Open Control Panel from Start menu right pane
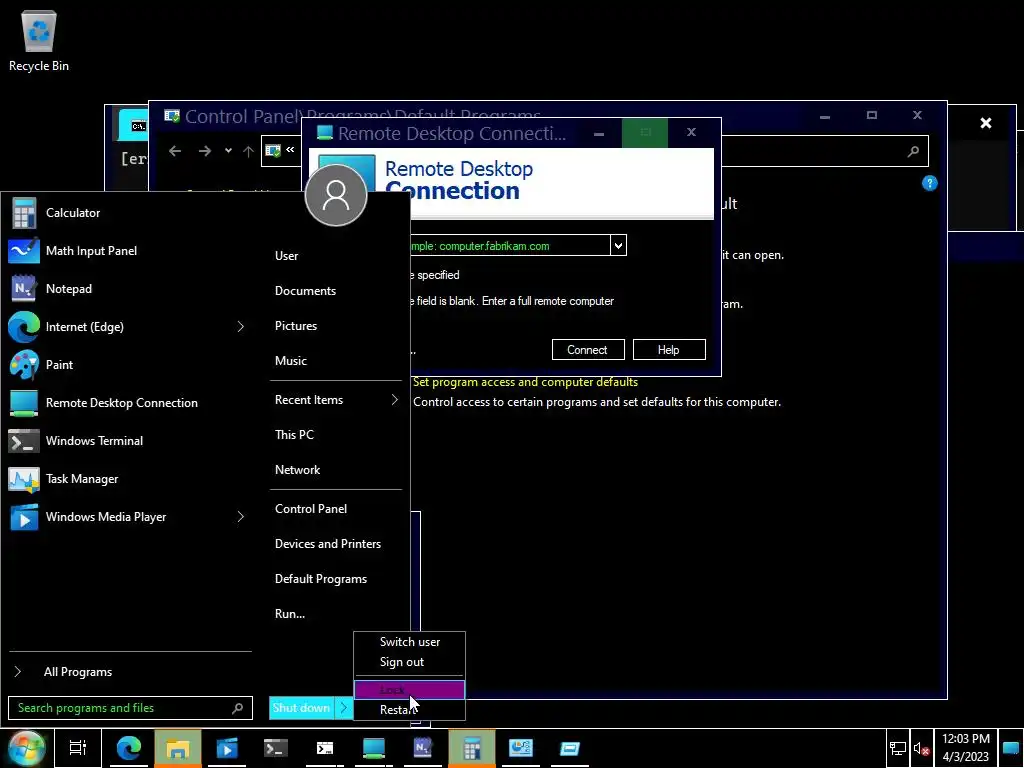This screenshot has height=768, width=1024. [336, 509]
